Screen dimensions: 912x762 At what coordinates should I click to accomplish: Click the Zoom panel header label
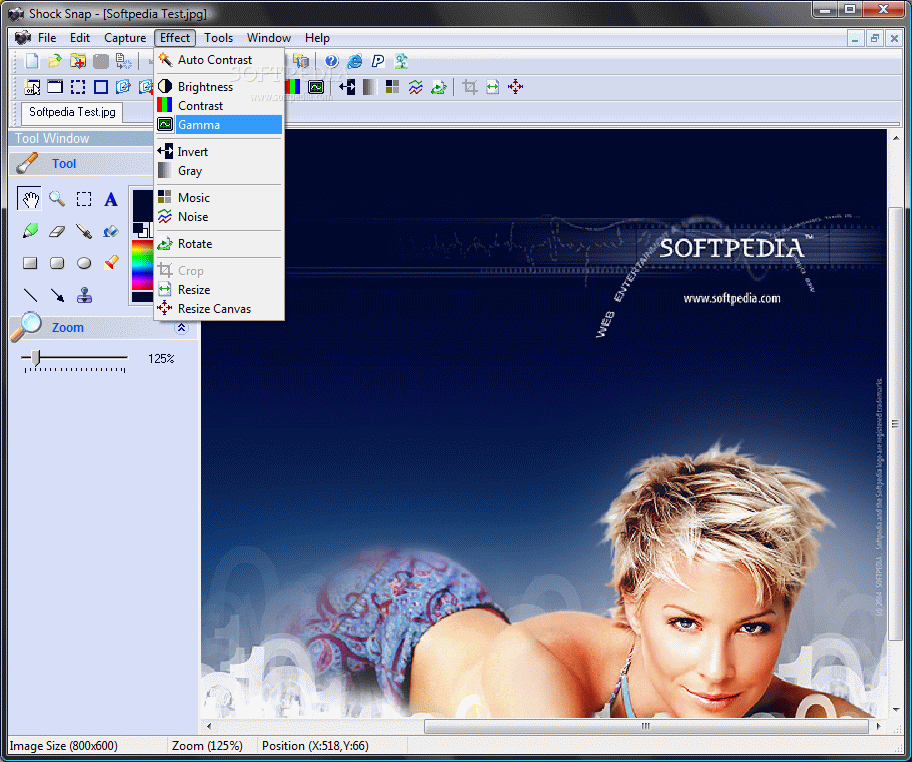pos(67,328)
